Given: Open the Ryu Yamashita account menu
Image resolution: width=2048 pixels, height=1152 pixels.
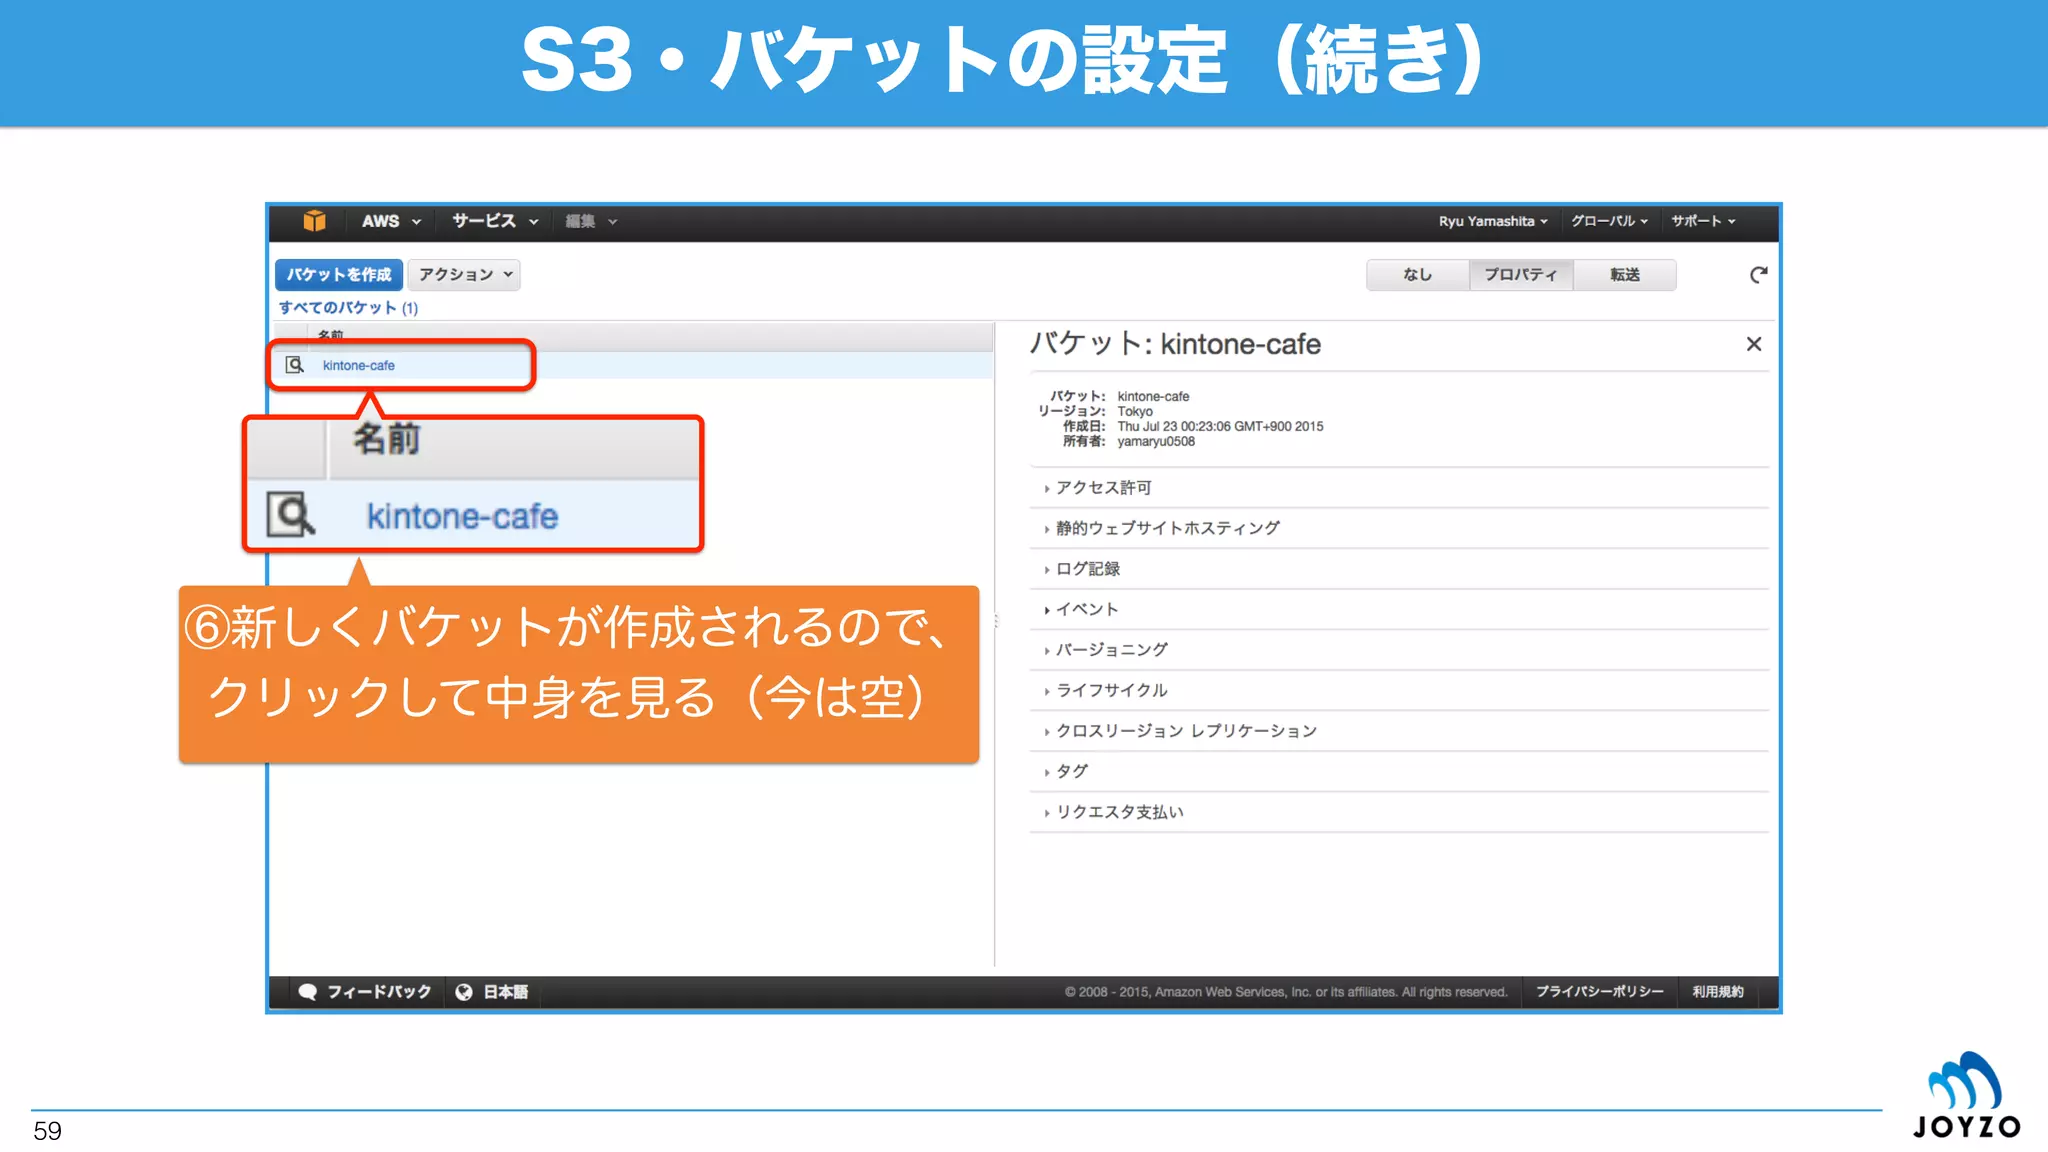Looking at the screenshot, I should click(1492, 221).
